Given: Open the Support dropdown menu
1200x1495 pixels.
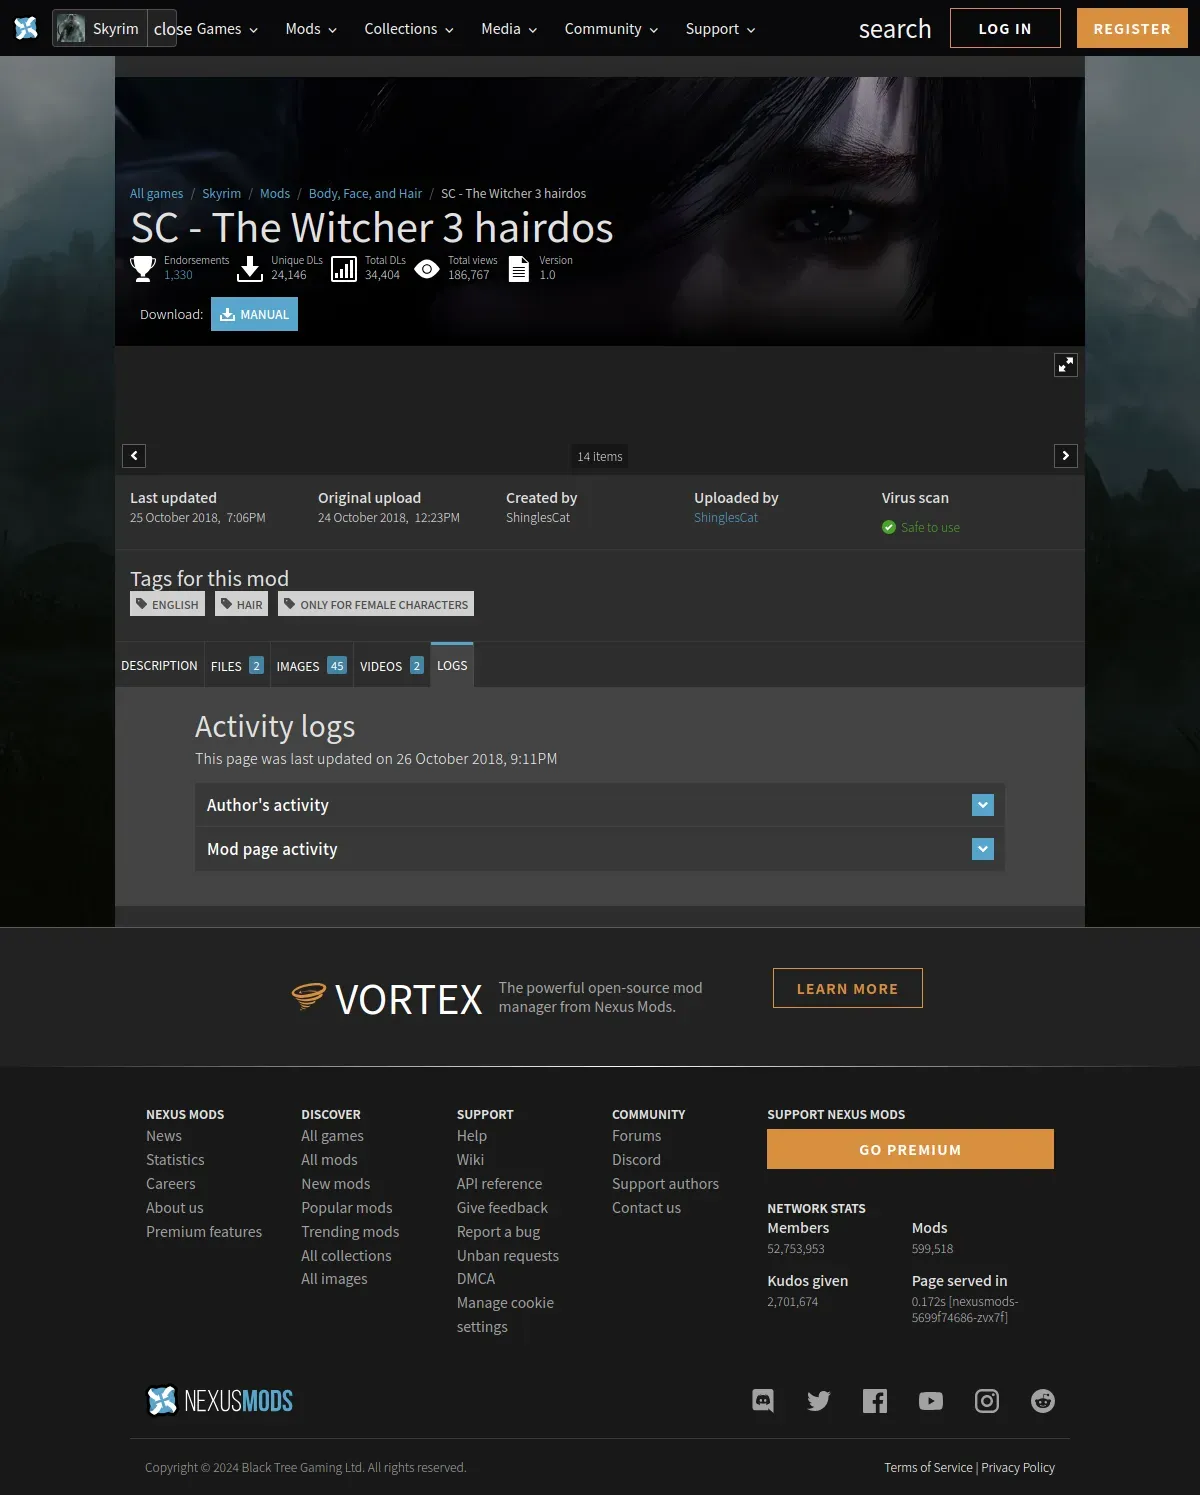Looking at the screenshot, I should click(720, 29).
